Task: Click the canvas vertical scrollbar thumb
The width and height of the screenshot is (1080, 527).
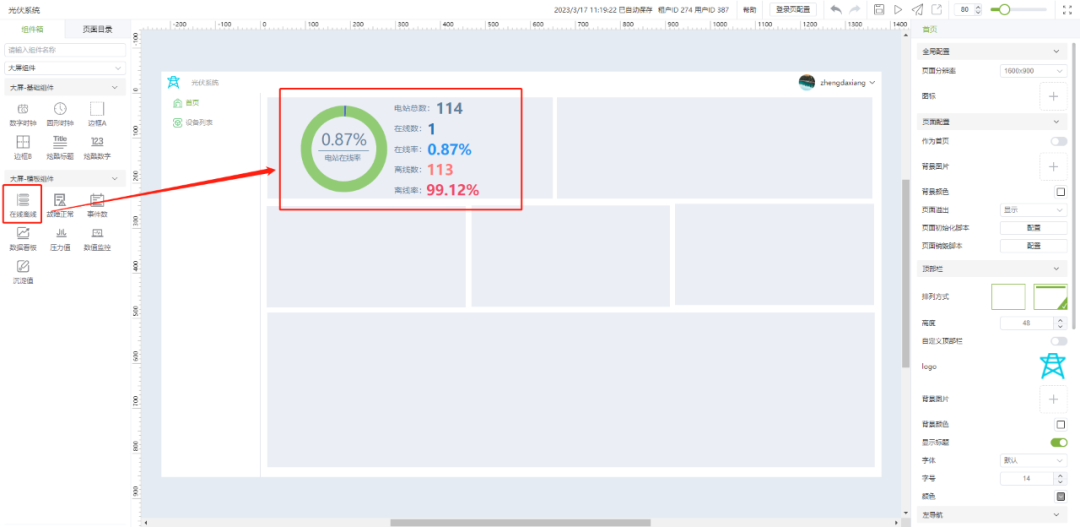Action: tap(905, 273)
